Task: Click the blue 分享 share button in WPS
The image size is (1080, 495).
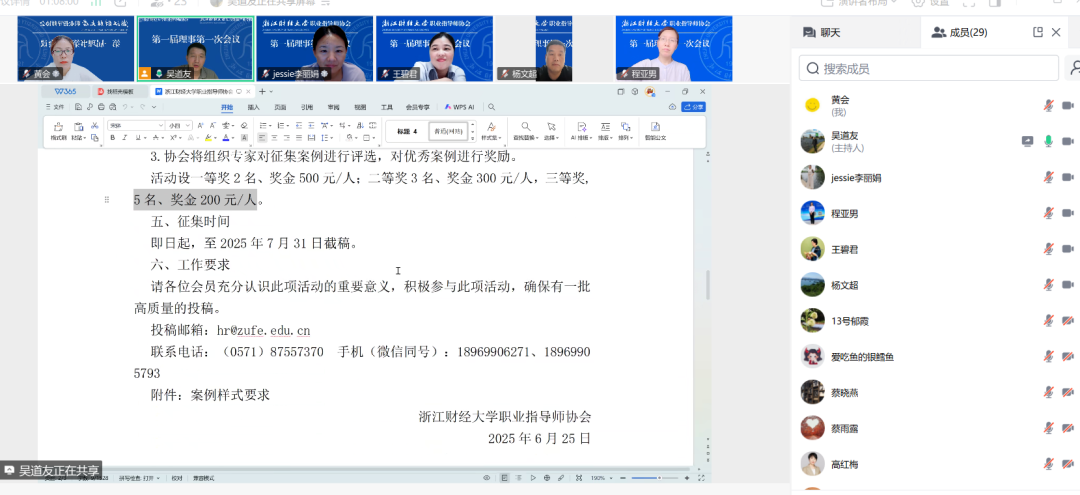Action: click(x=693, y=107)
